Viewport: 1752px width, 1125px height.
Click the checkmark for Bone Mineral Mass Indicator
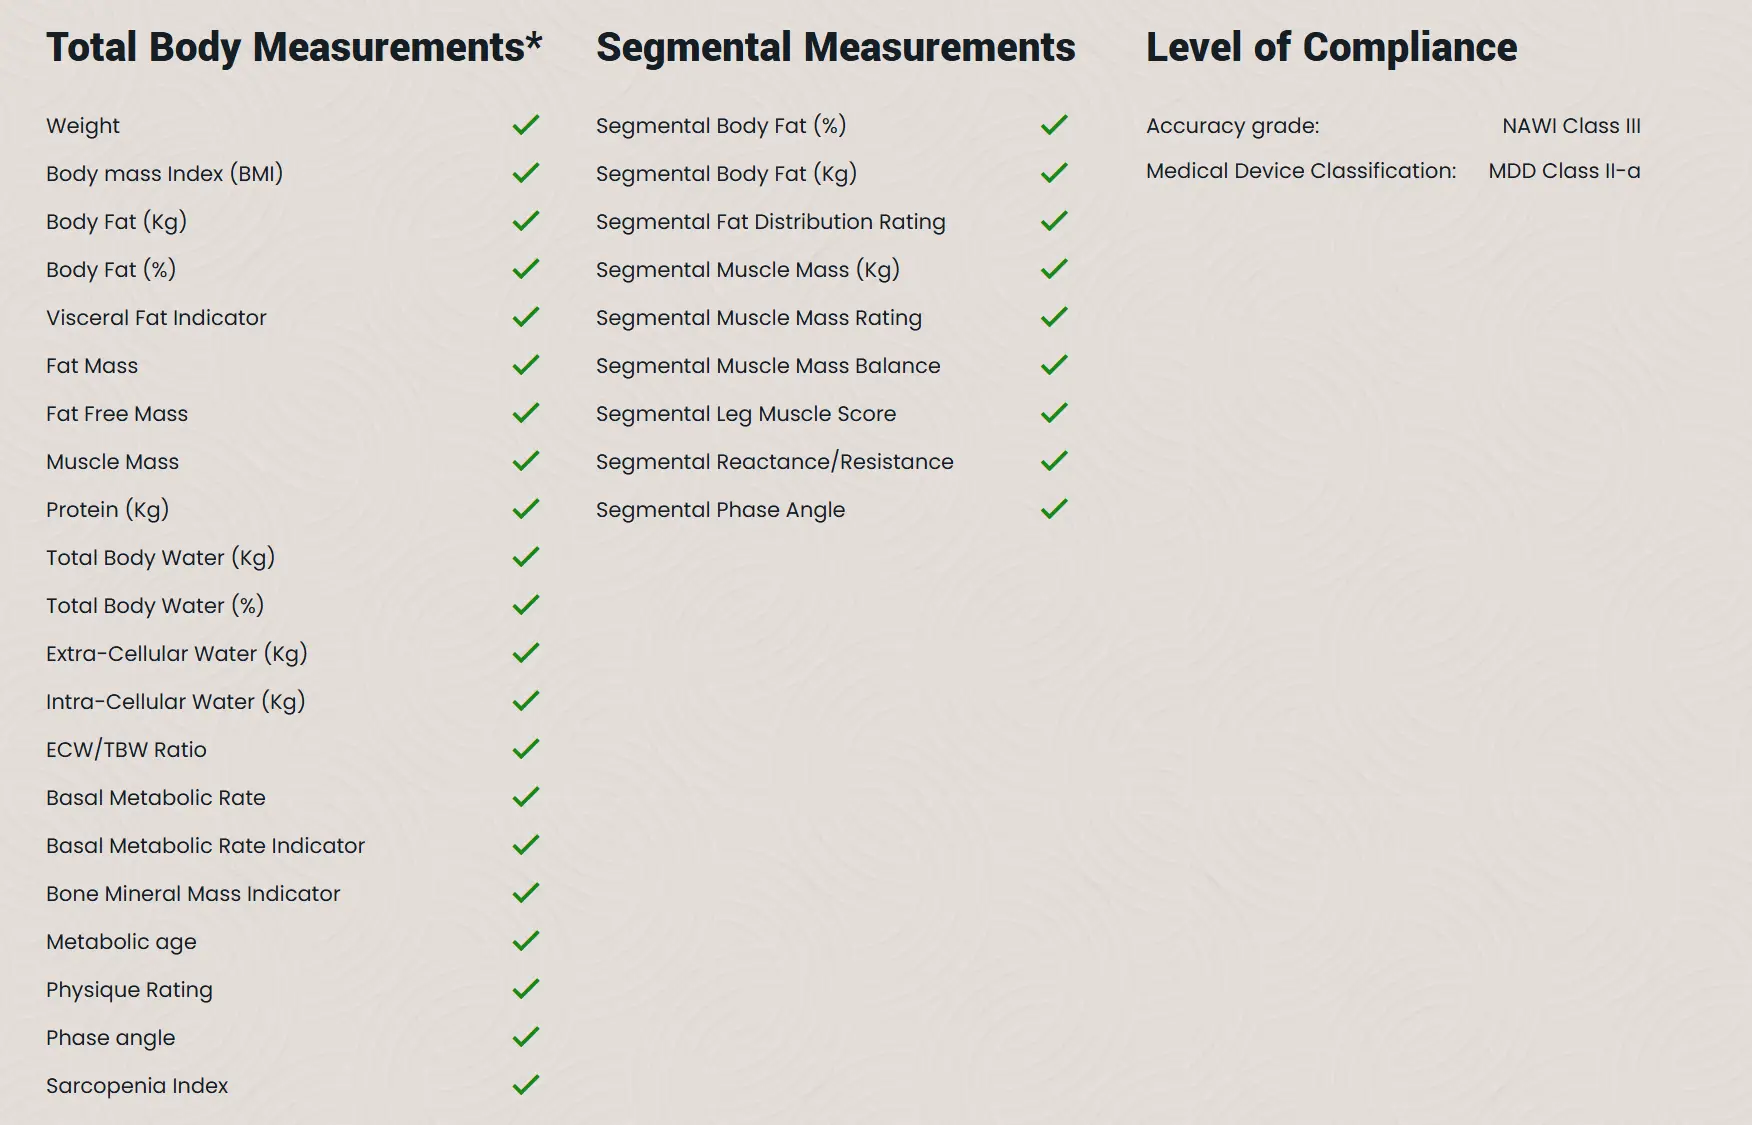(526, 893)
